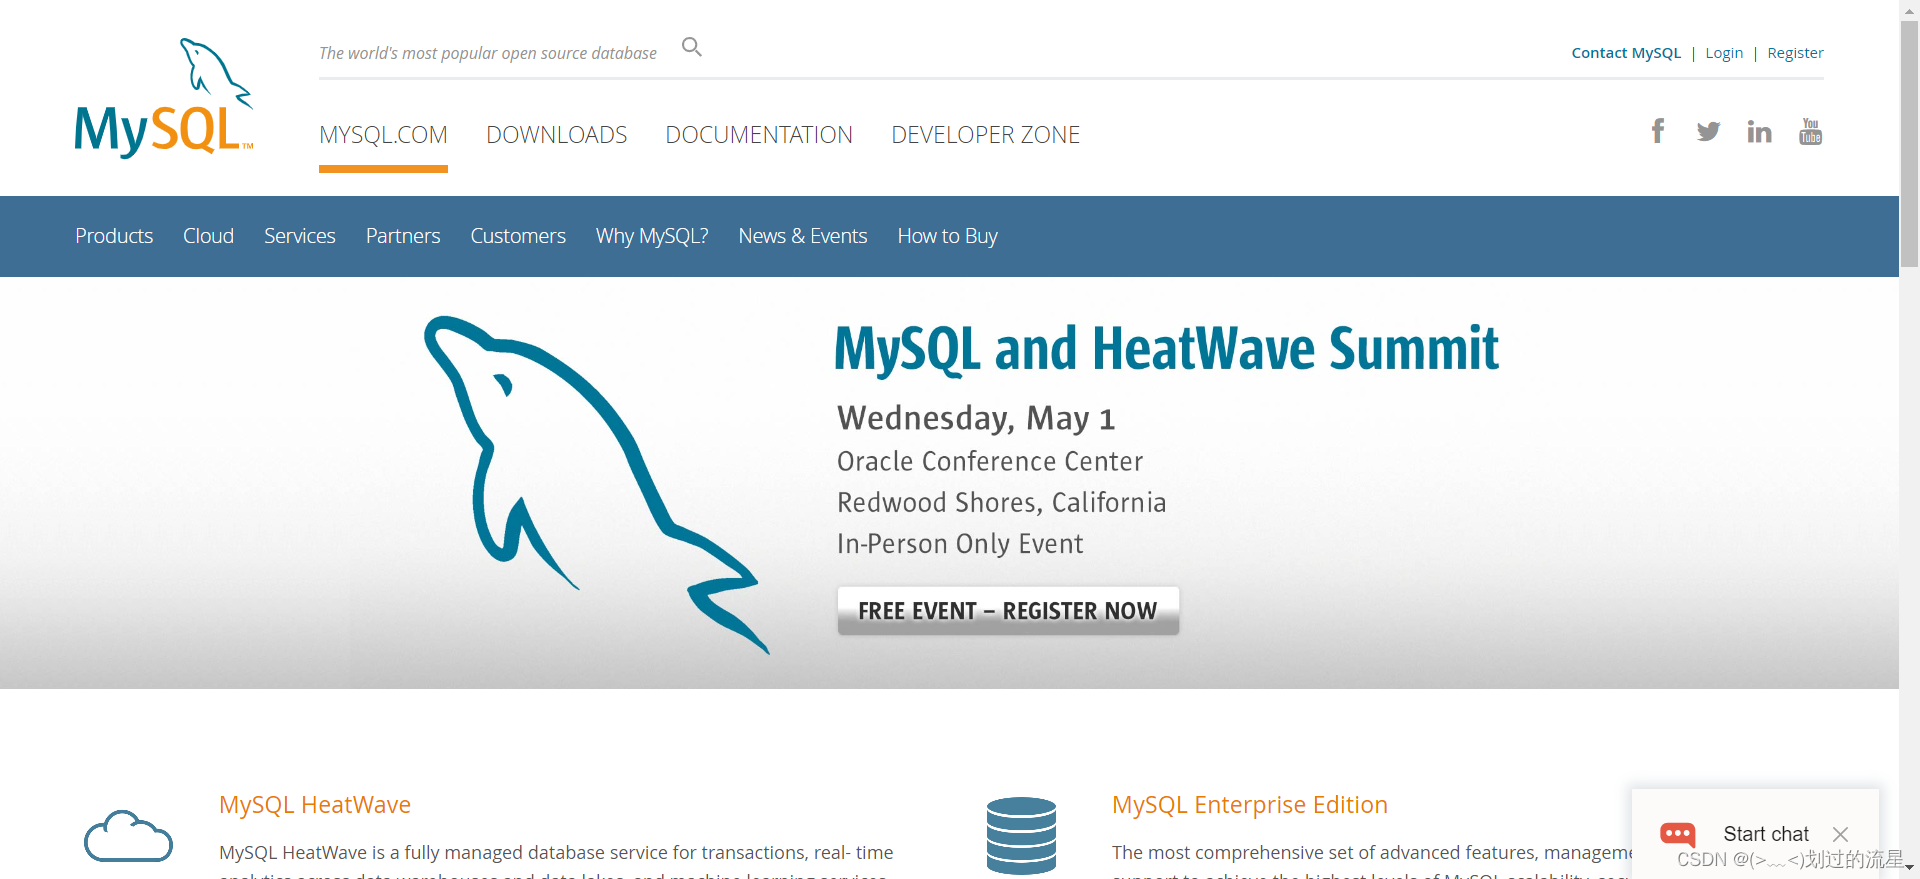The image size is (1920, 879).
Task: Click the FREE EVENT – REGISTER NOW button
Action: [1008, 610]
